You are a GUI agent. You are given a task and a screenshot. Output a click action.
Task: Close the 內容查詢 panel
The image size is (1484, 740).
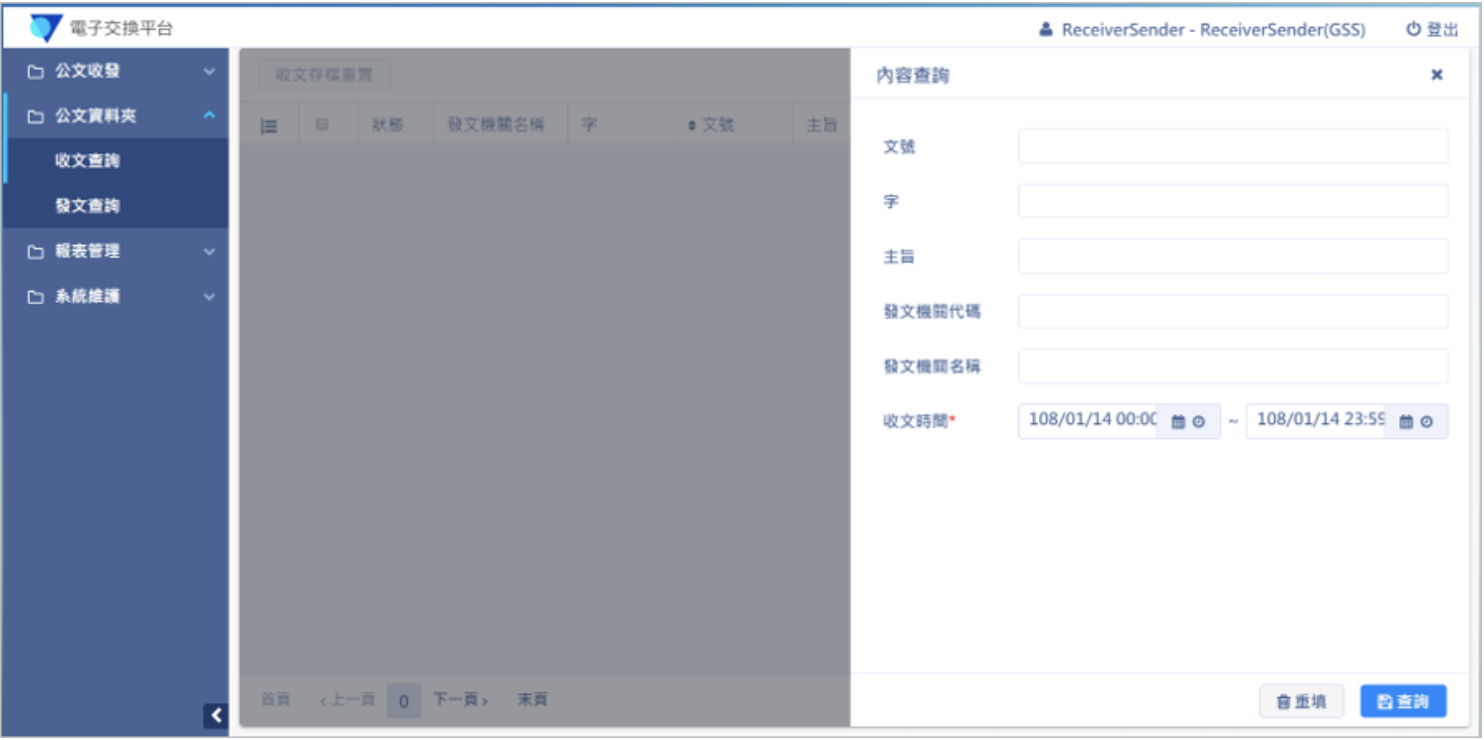pyautogui.click(x=1437, y=75)
